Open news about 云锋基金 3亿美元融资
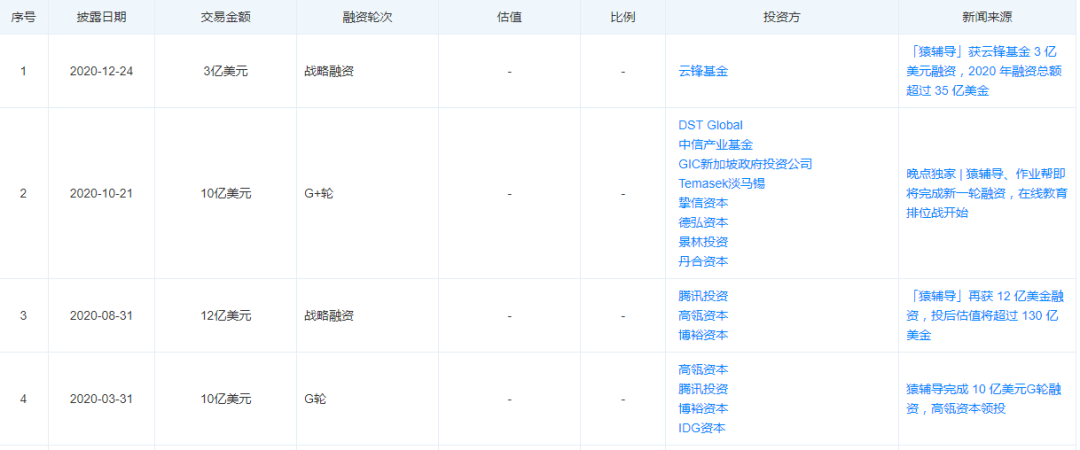1080x450 pixels. tap(986, 71)
